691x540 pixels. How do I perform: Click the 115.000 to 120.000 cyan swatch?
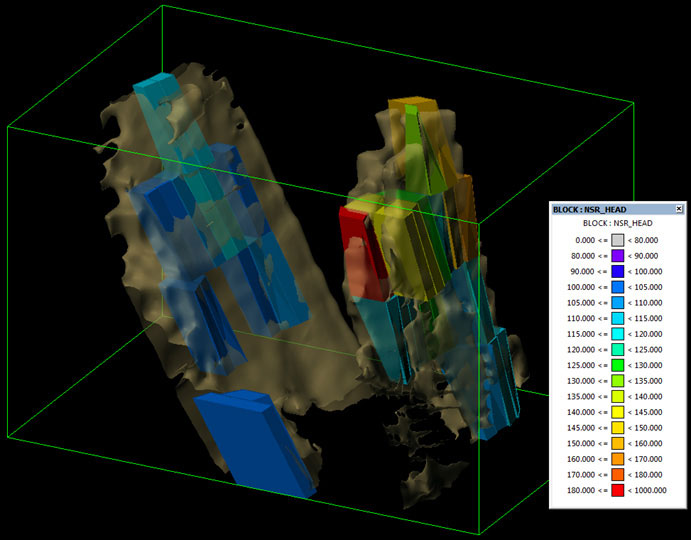[x=618, y=334]
